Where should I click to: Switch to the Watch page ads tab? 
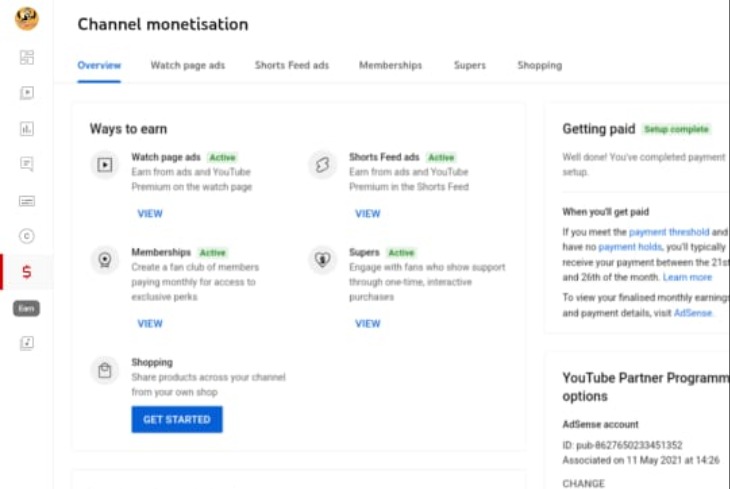tap(188, 65)
